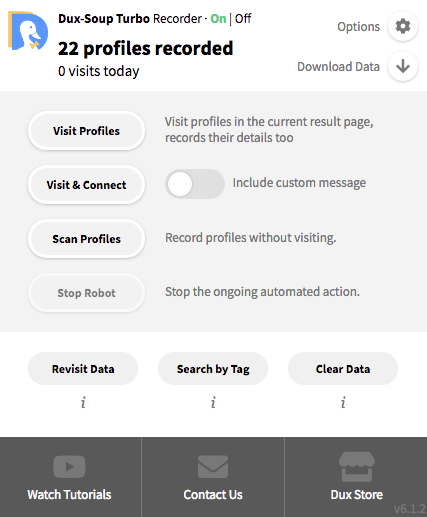427x517 pixels.
Task: Show info icon under Search by Tag
Action: (213, 402)
